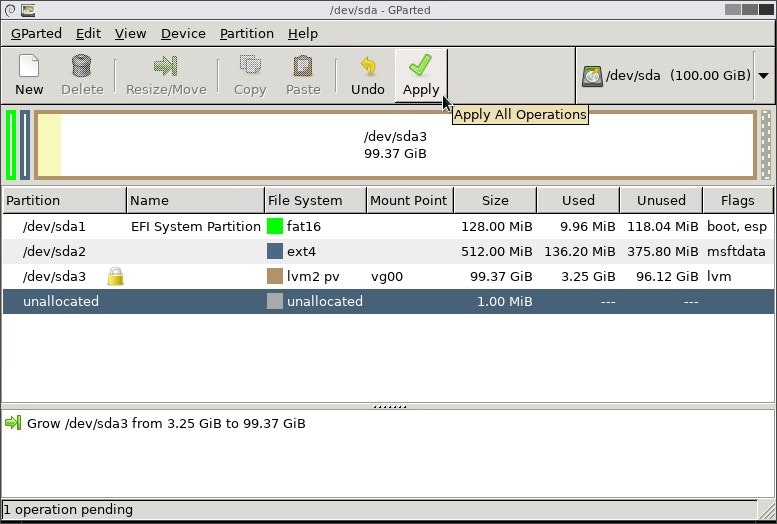Click the lvm flags cell

[719, 276]
